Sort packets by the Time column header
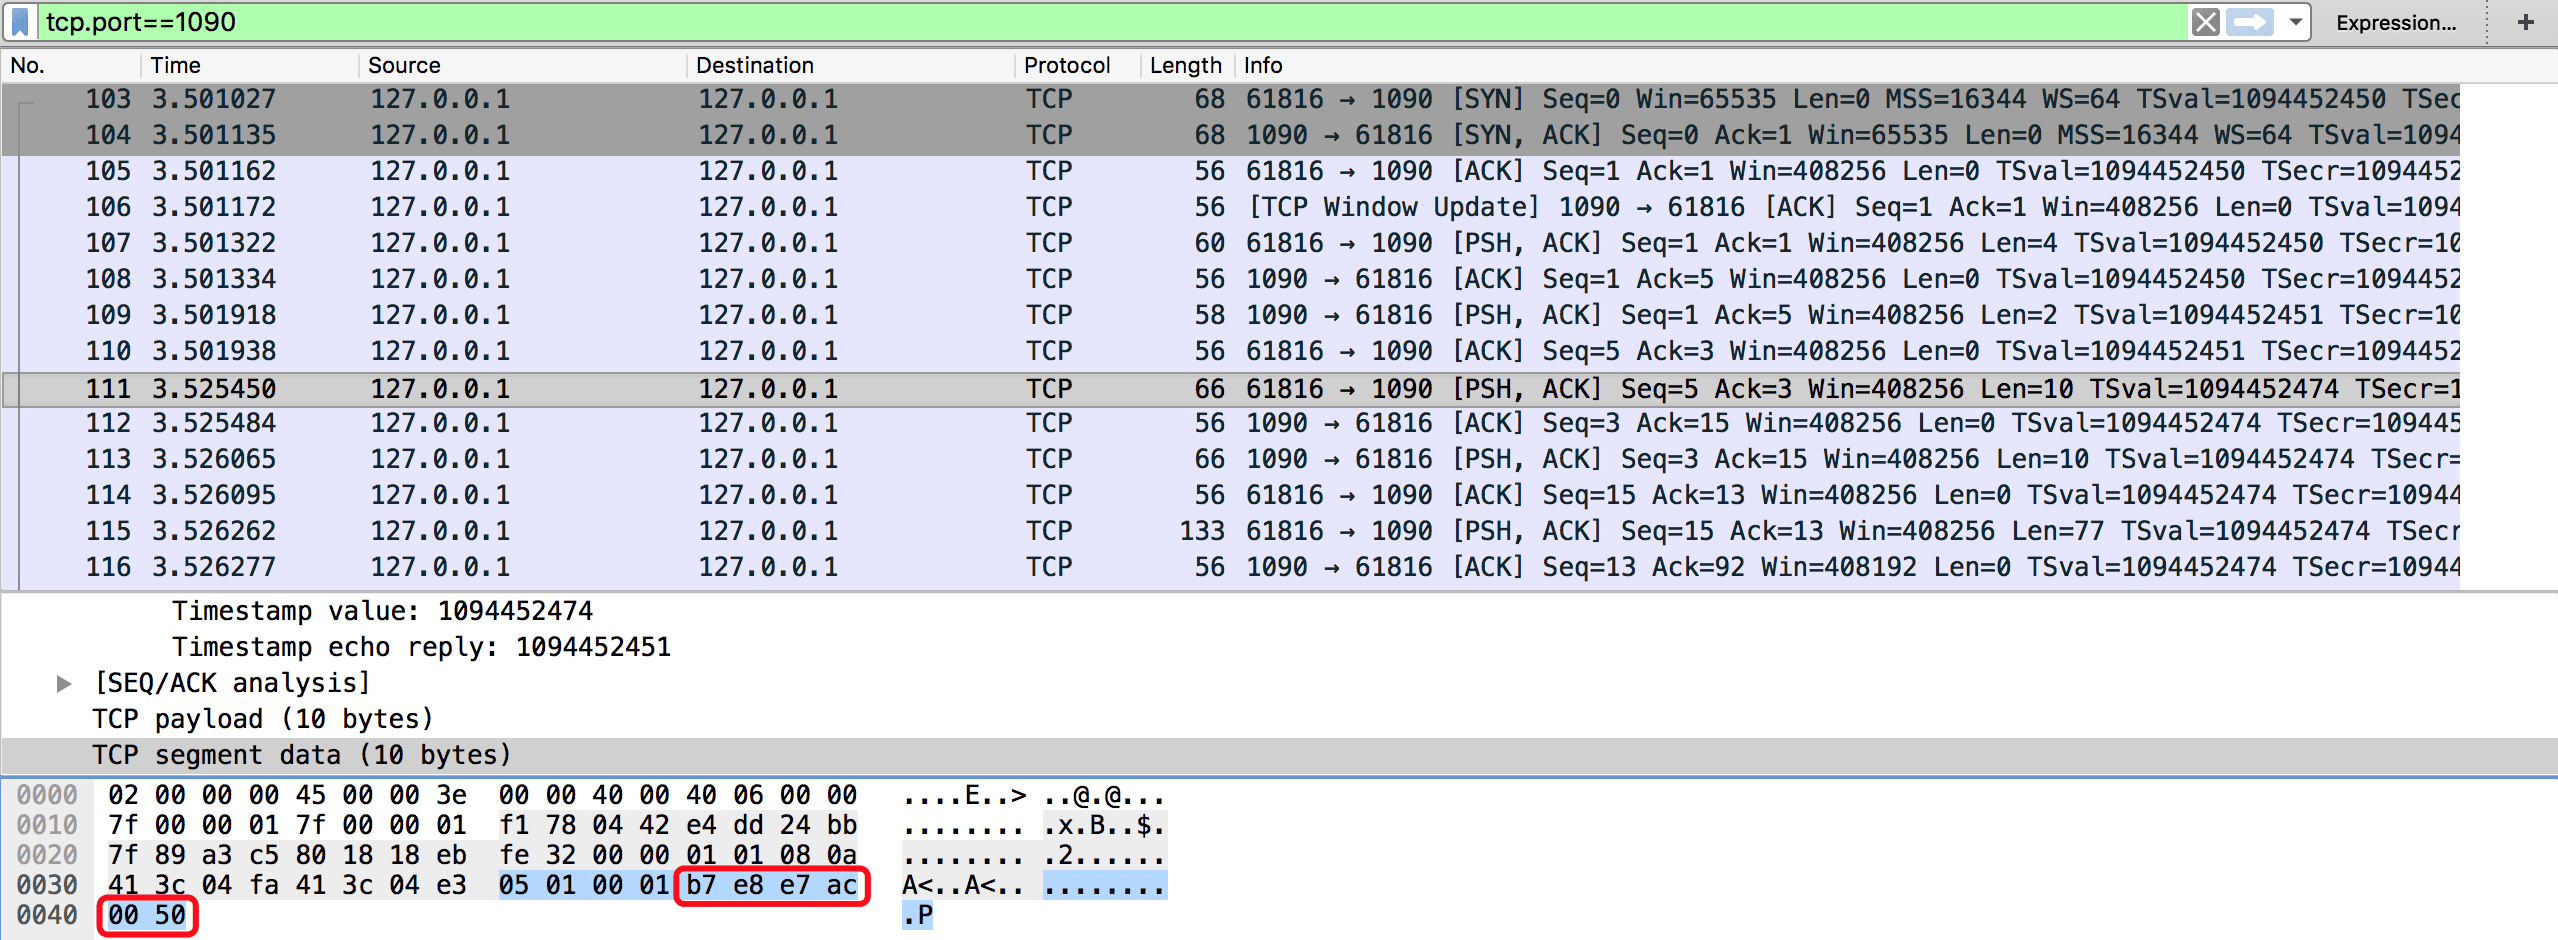This screenshot has height=940, width=2558. point(176,66)
